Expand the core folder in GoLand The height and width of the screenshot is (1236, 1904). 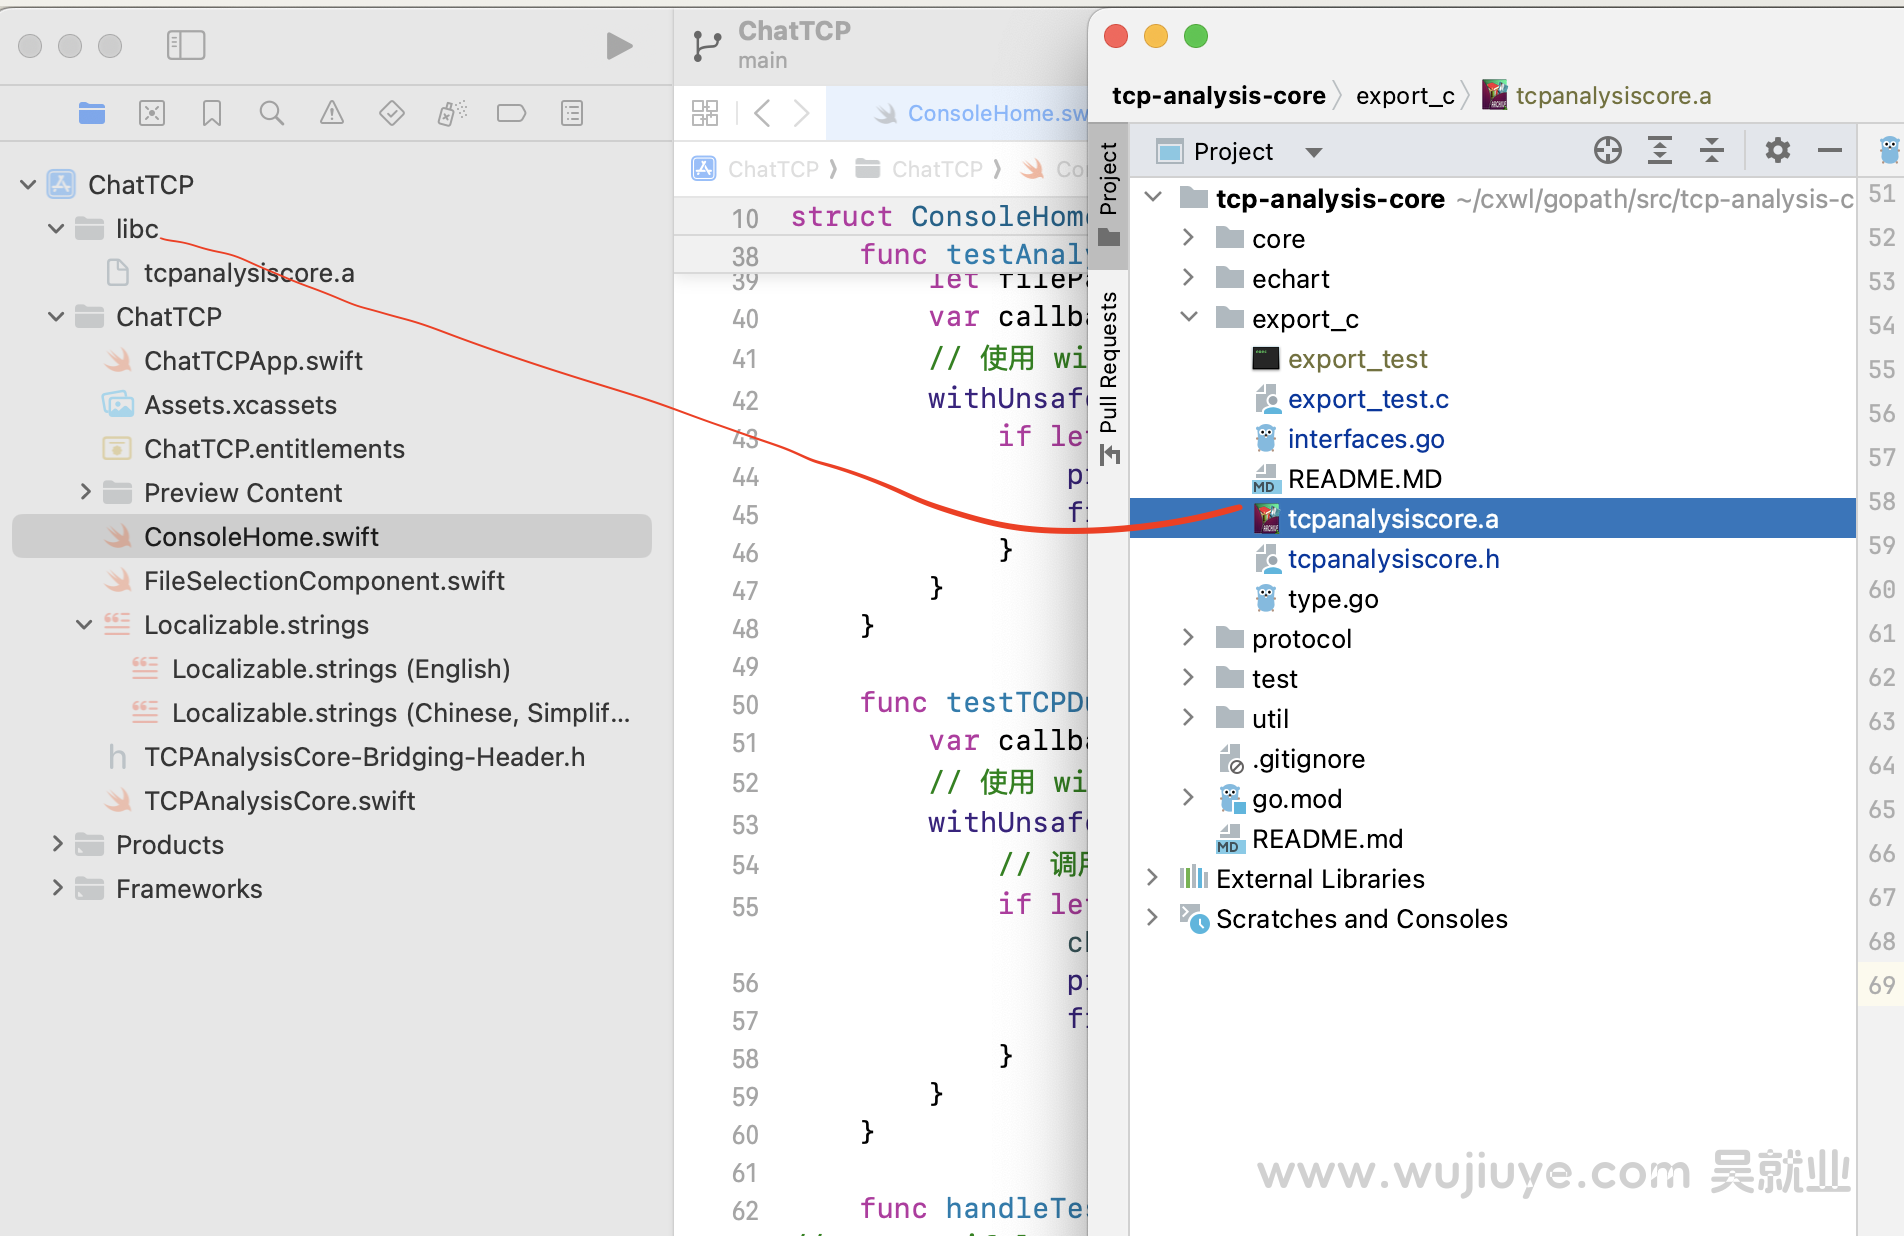pos(1188,237)
